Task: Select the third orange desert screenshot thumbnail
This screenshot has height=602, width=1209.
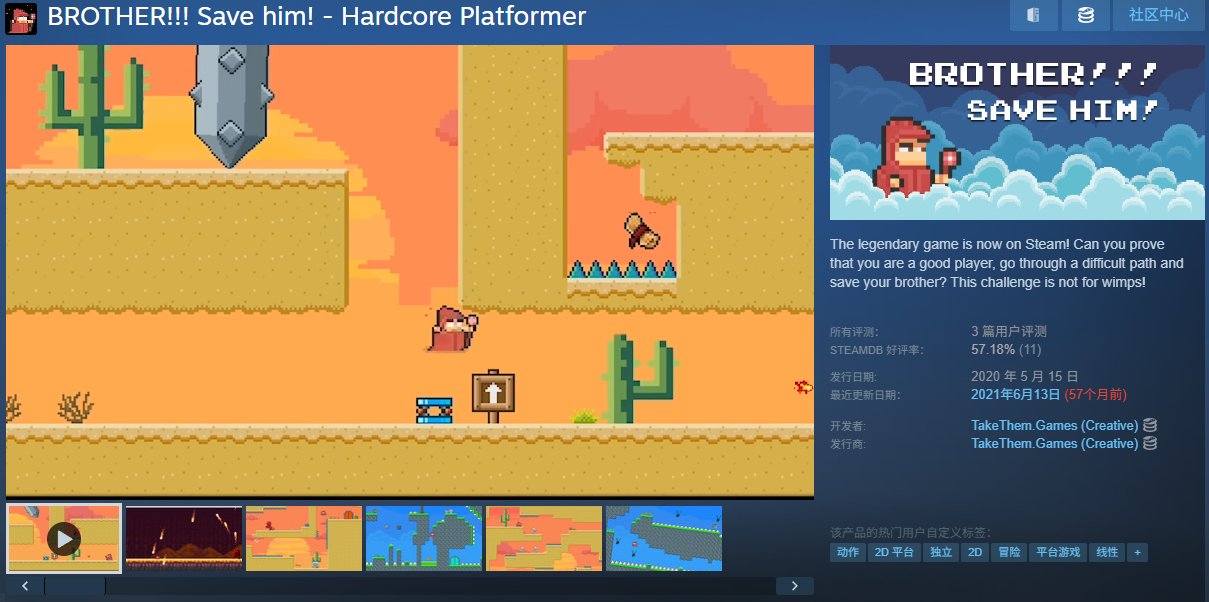Action: (304, 538)
